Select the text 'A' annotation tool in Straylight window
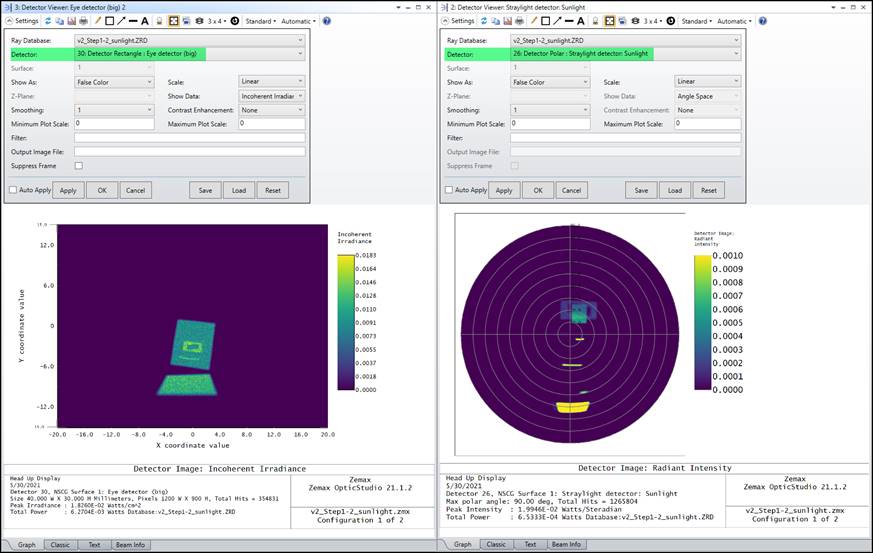 point(580,21)
